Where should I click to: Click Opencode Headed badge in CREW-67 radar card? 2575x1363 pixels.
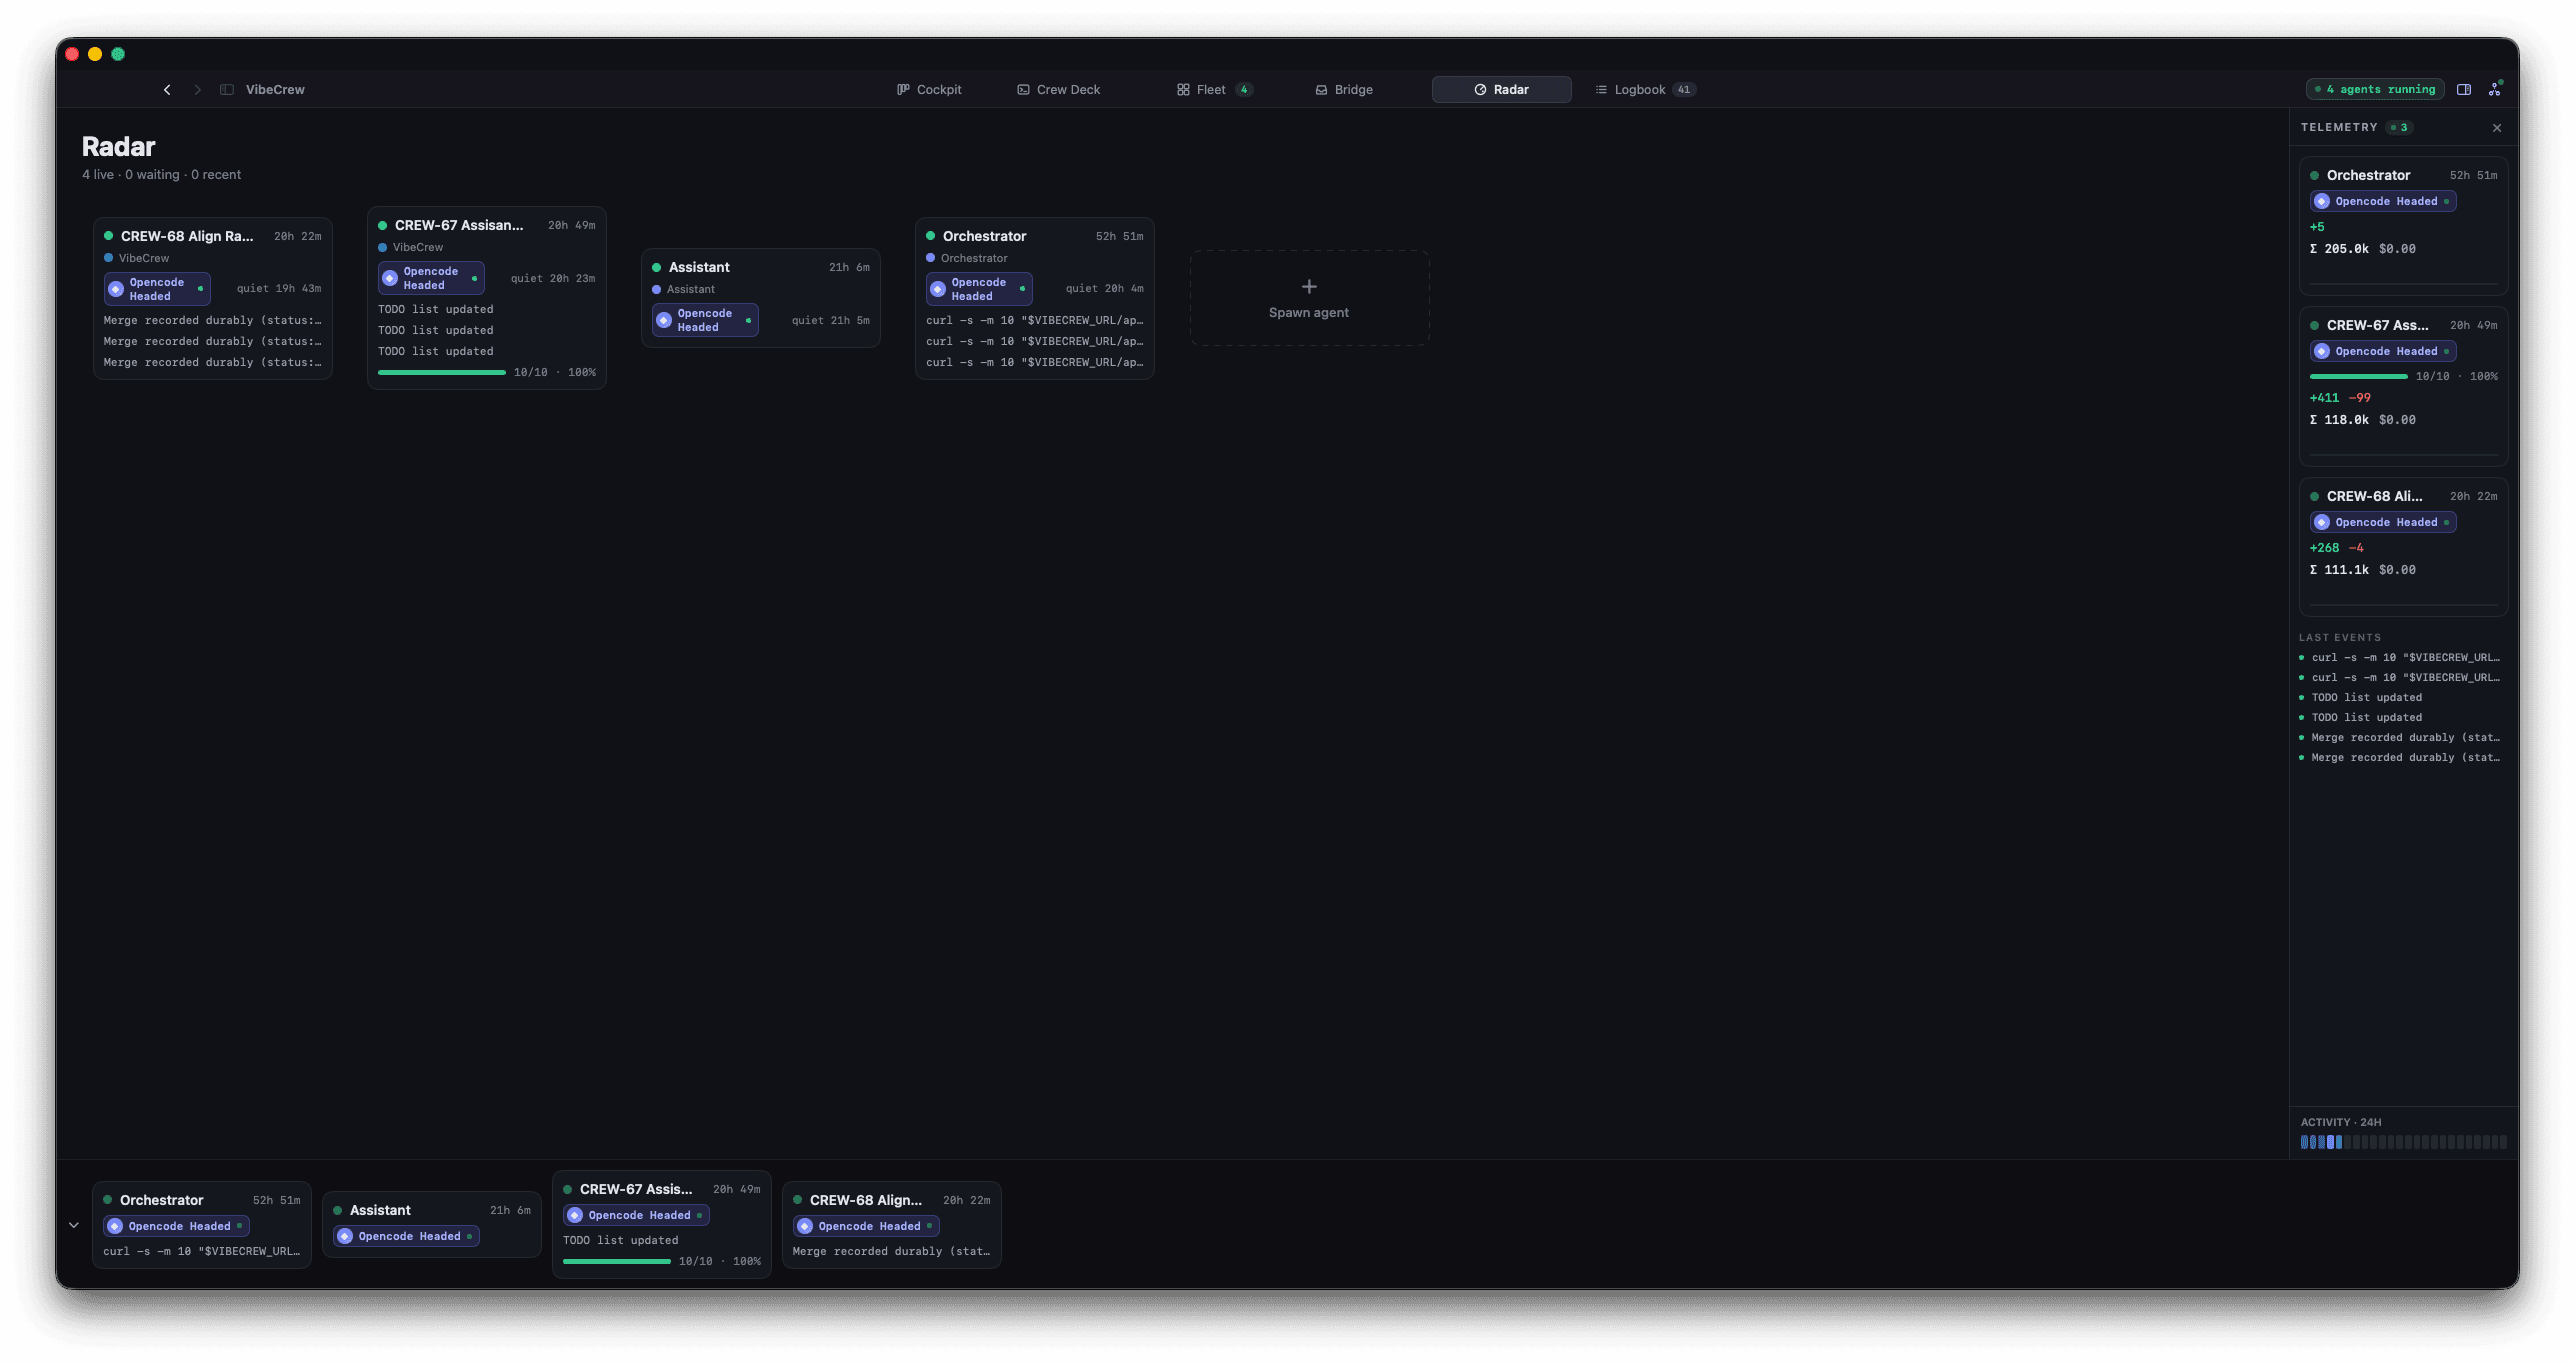(431, 278)
